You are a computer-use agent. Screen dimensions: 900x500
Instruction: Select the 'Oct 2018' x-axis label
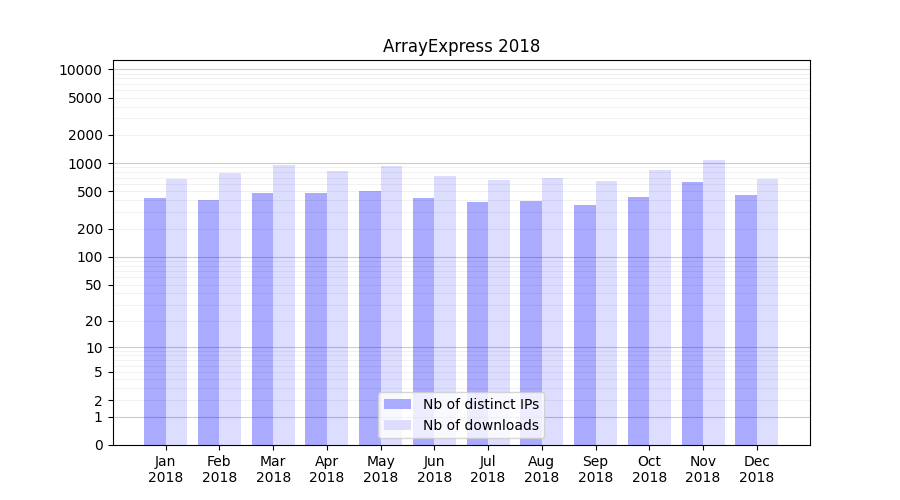click(x=649, y=469)
